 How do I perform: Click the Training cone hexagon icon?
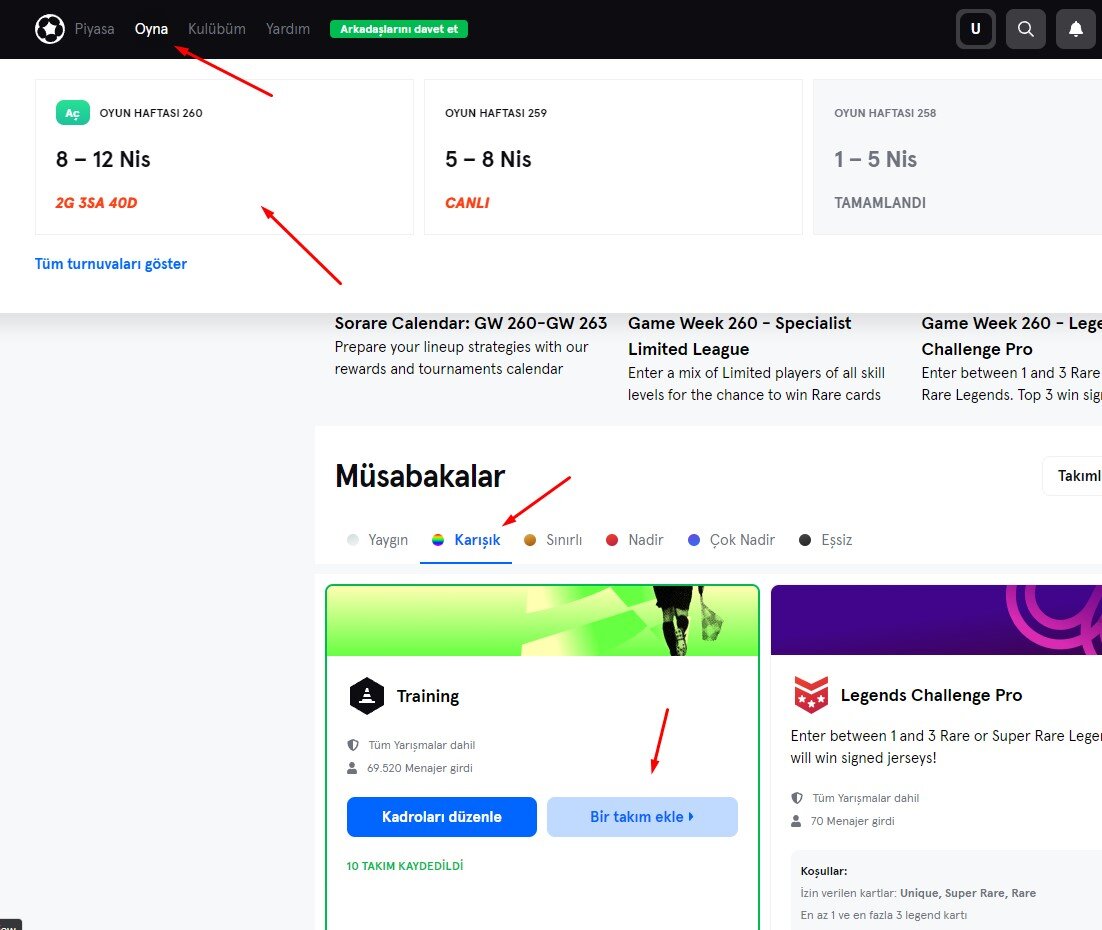click(367, 696)
